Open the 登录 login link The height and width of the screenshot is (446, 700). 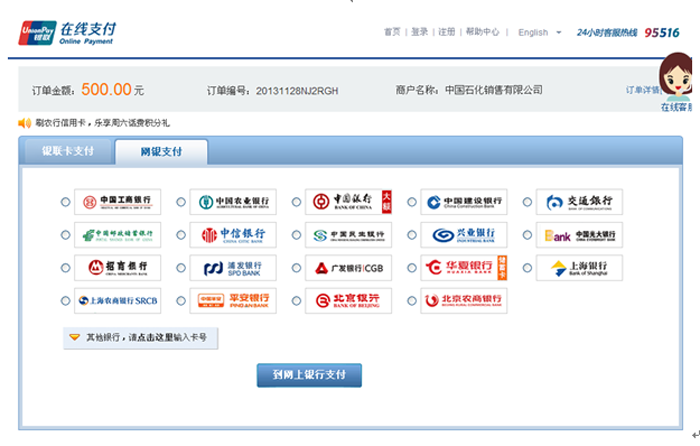419,32
